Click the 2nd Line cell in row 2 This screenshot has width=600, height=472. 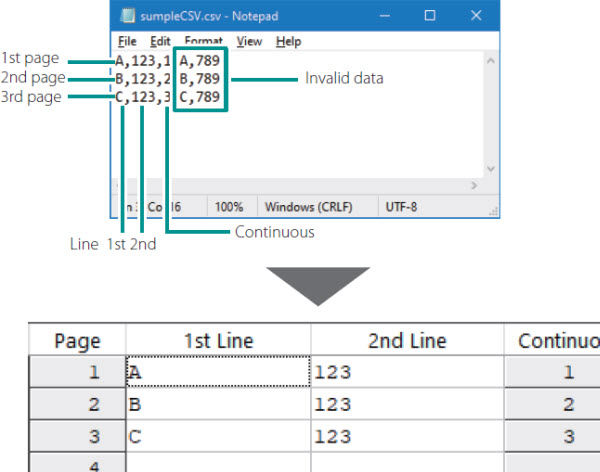point(407,404)
